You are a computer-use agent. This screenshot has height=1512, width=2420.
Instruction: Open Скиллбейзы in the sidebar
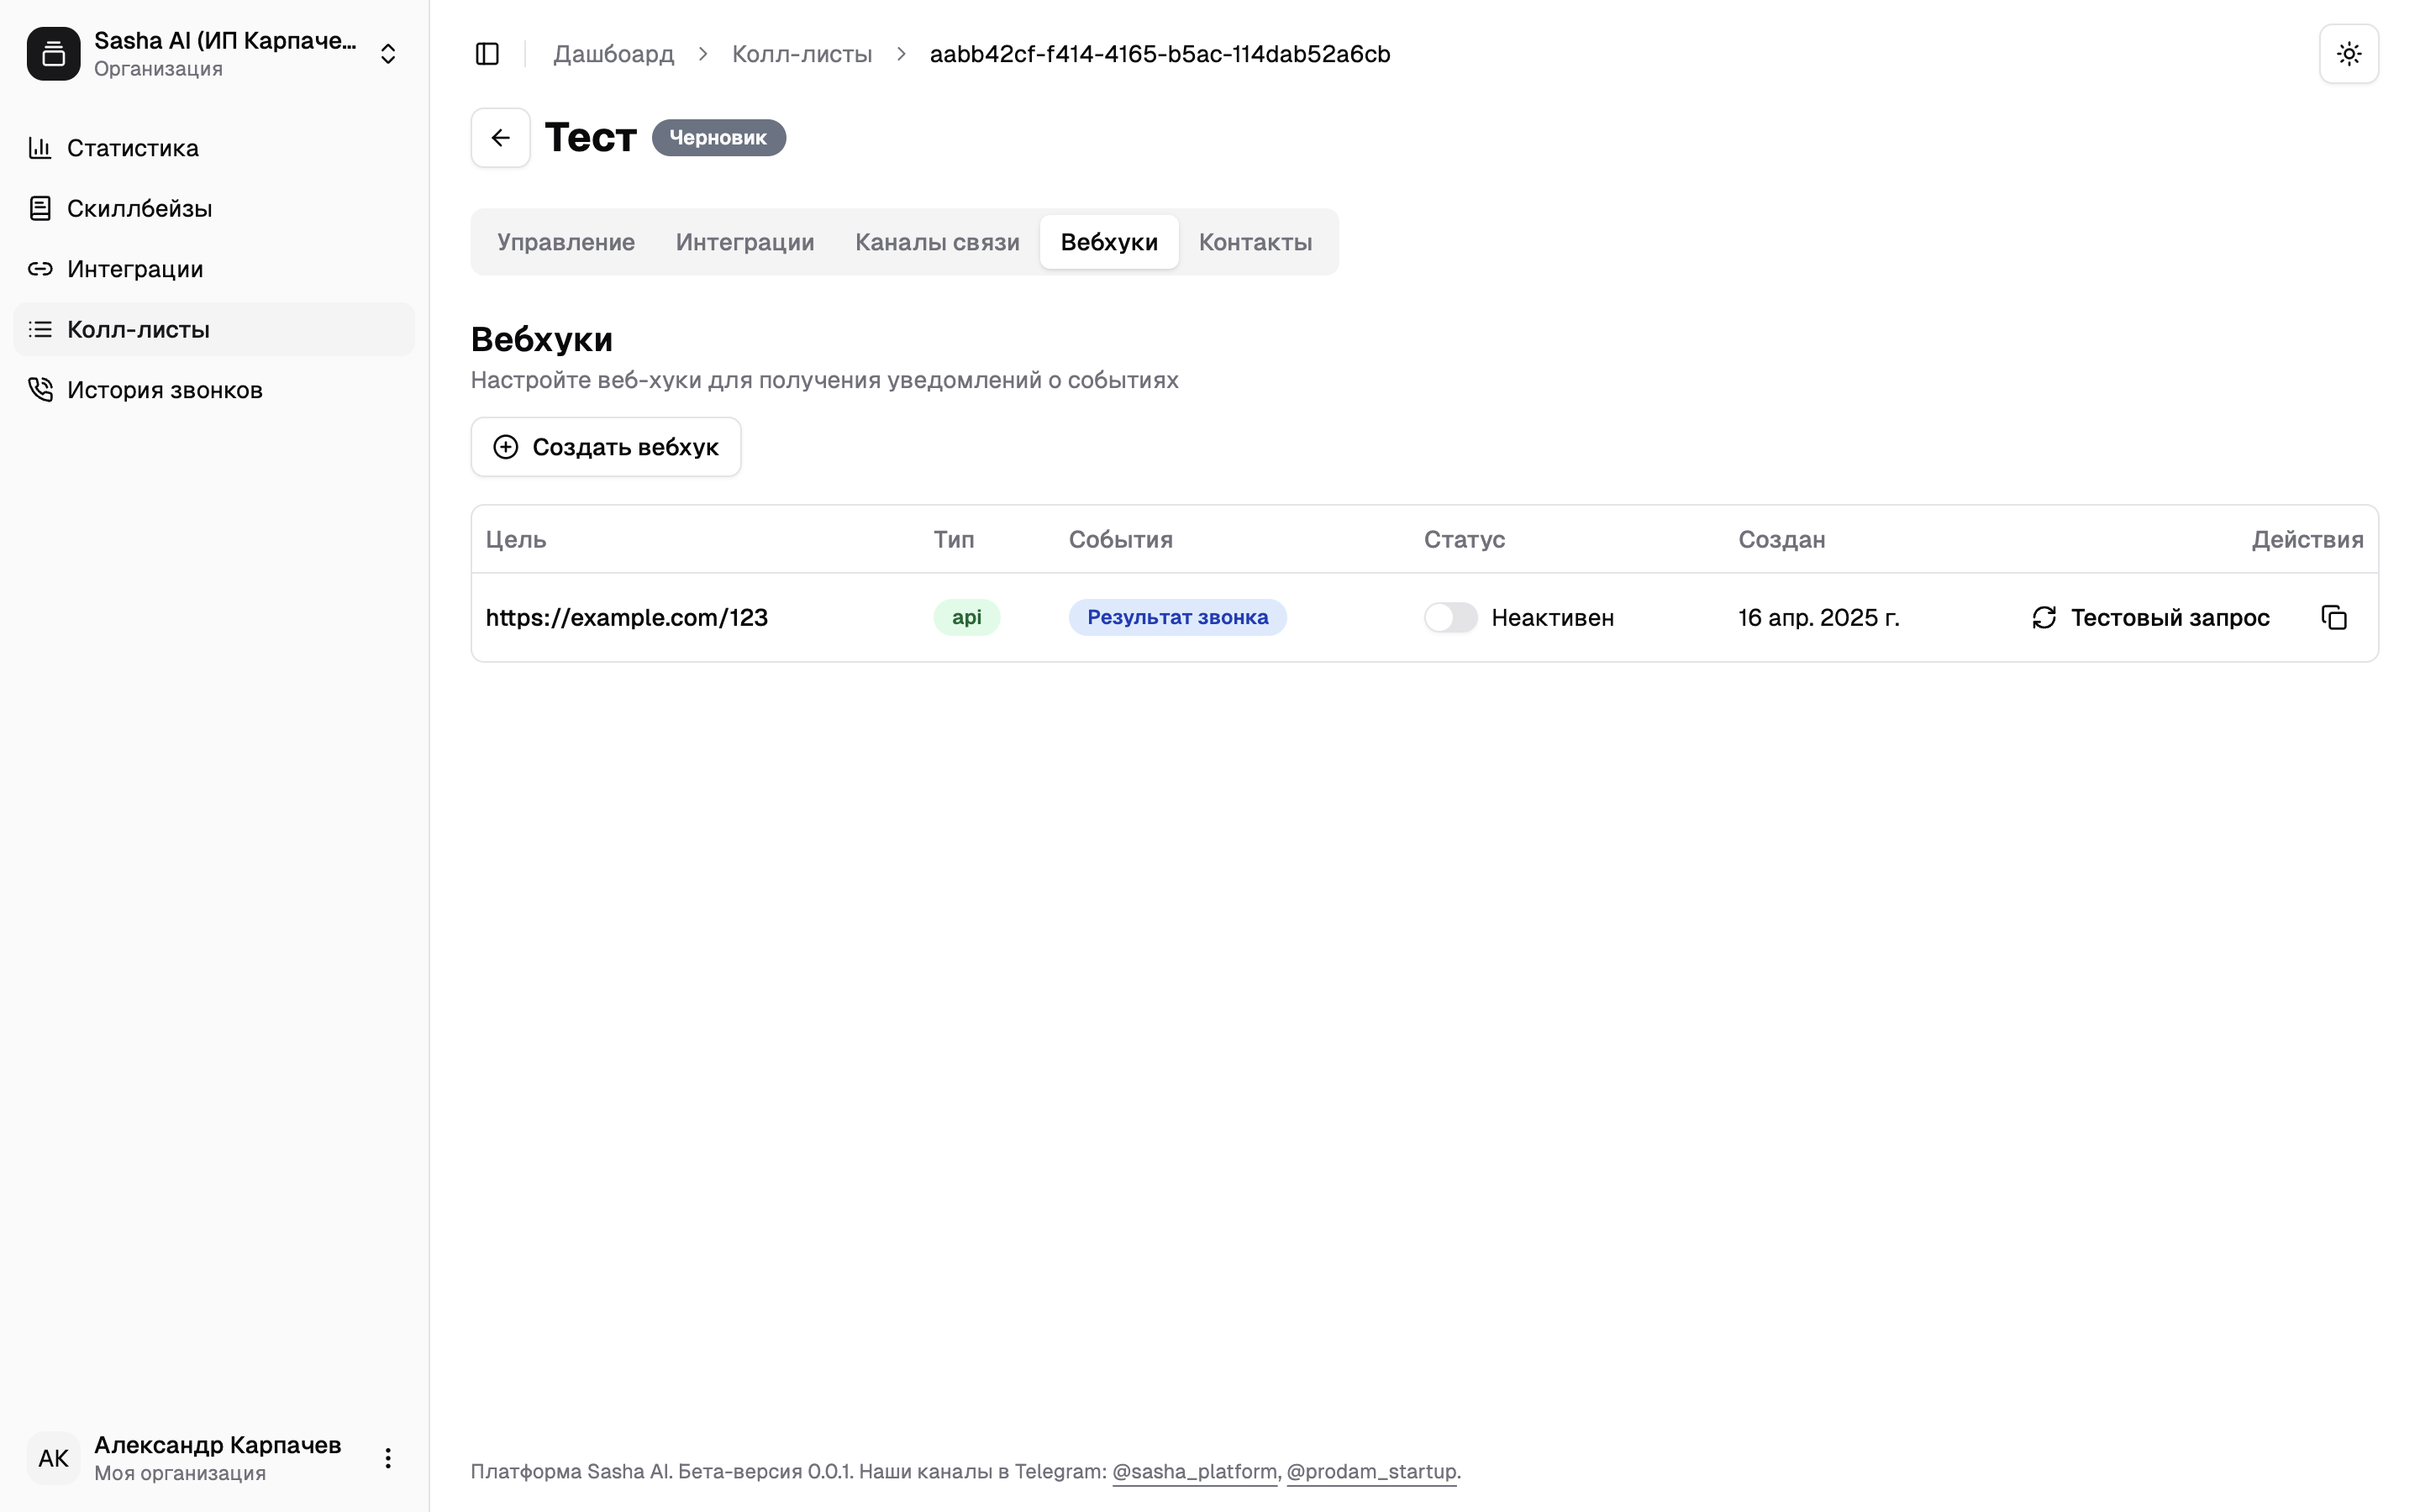[x=139, y=209]
